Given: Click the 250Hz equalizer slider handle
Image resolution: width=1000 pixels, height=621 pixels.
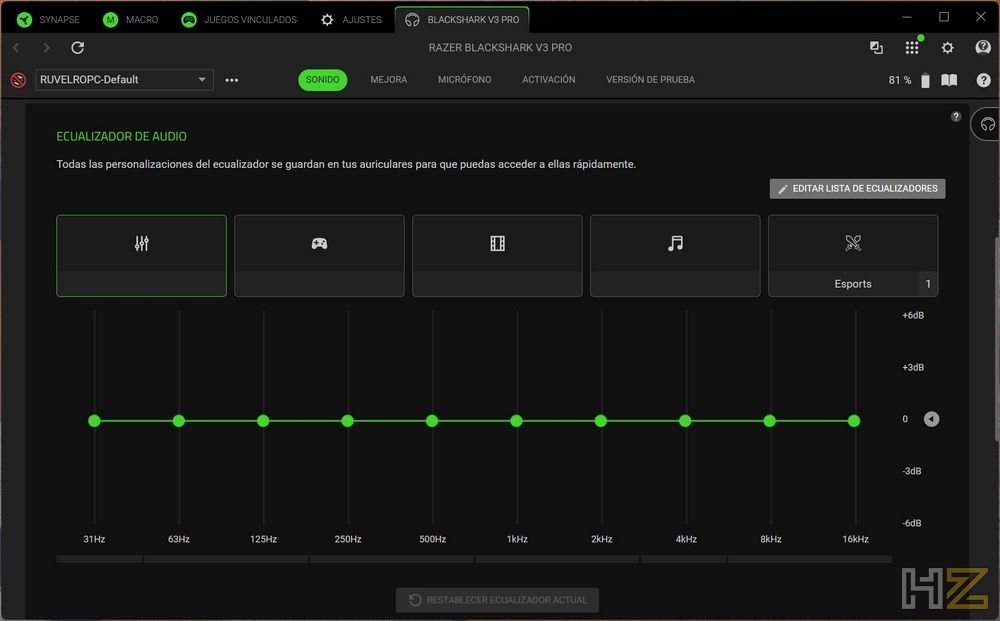Looking at the screenshot, I should (x=348, y=421).
